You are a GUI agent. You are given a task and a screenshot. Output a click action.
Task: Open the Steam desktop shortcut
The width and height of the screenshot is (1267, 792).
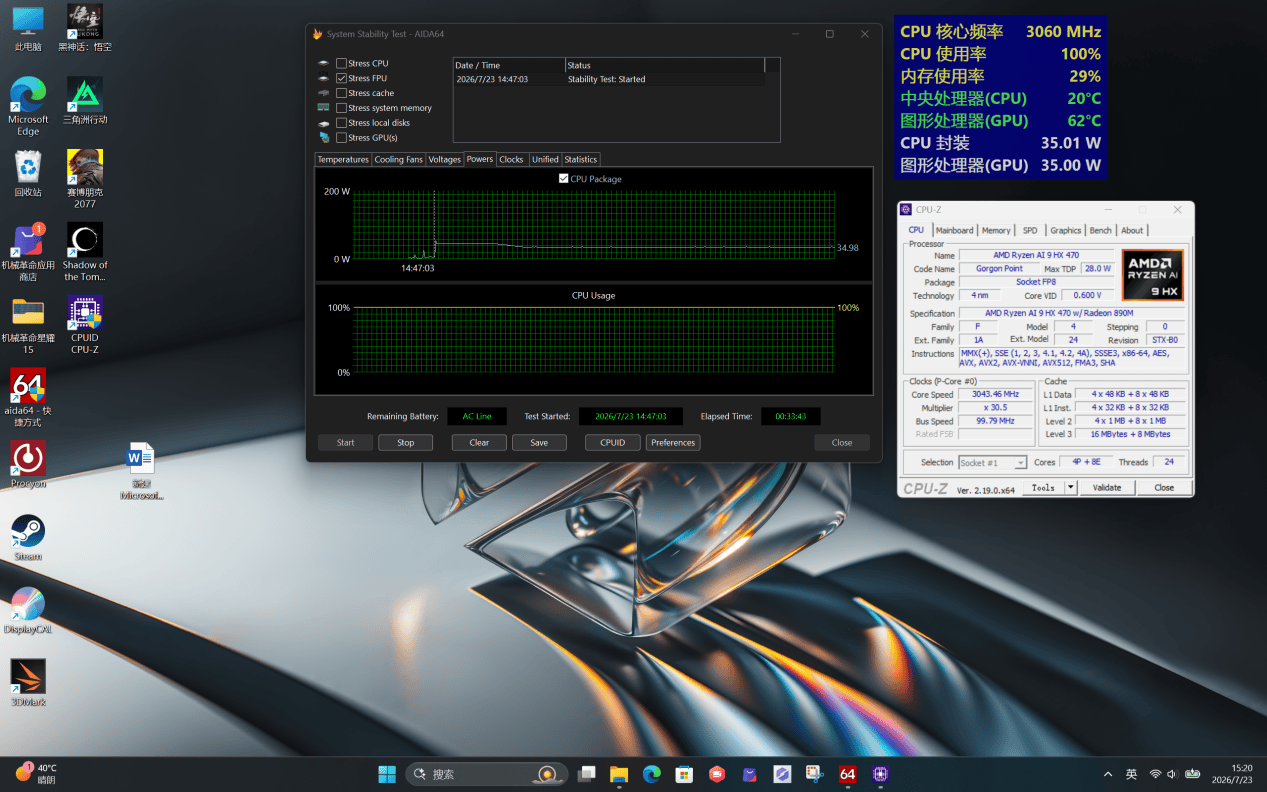click(x=28, y=537)
